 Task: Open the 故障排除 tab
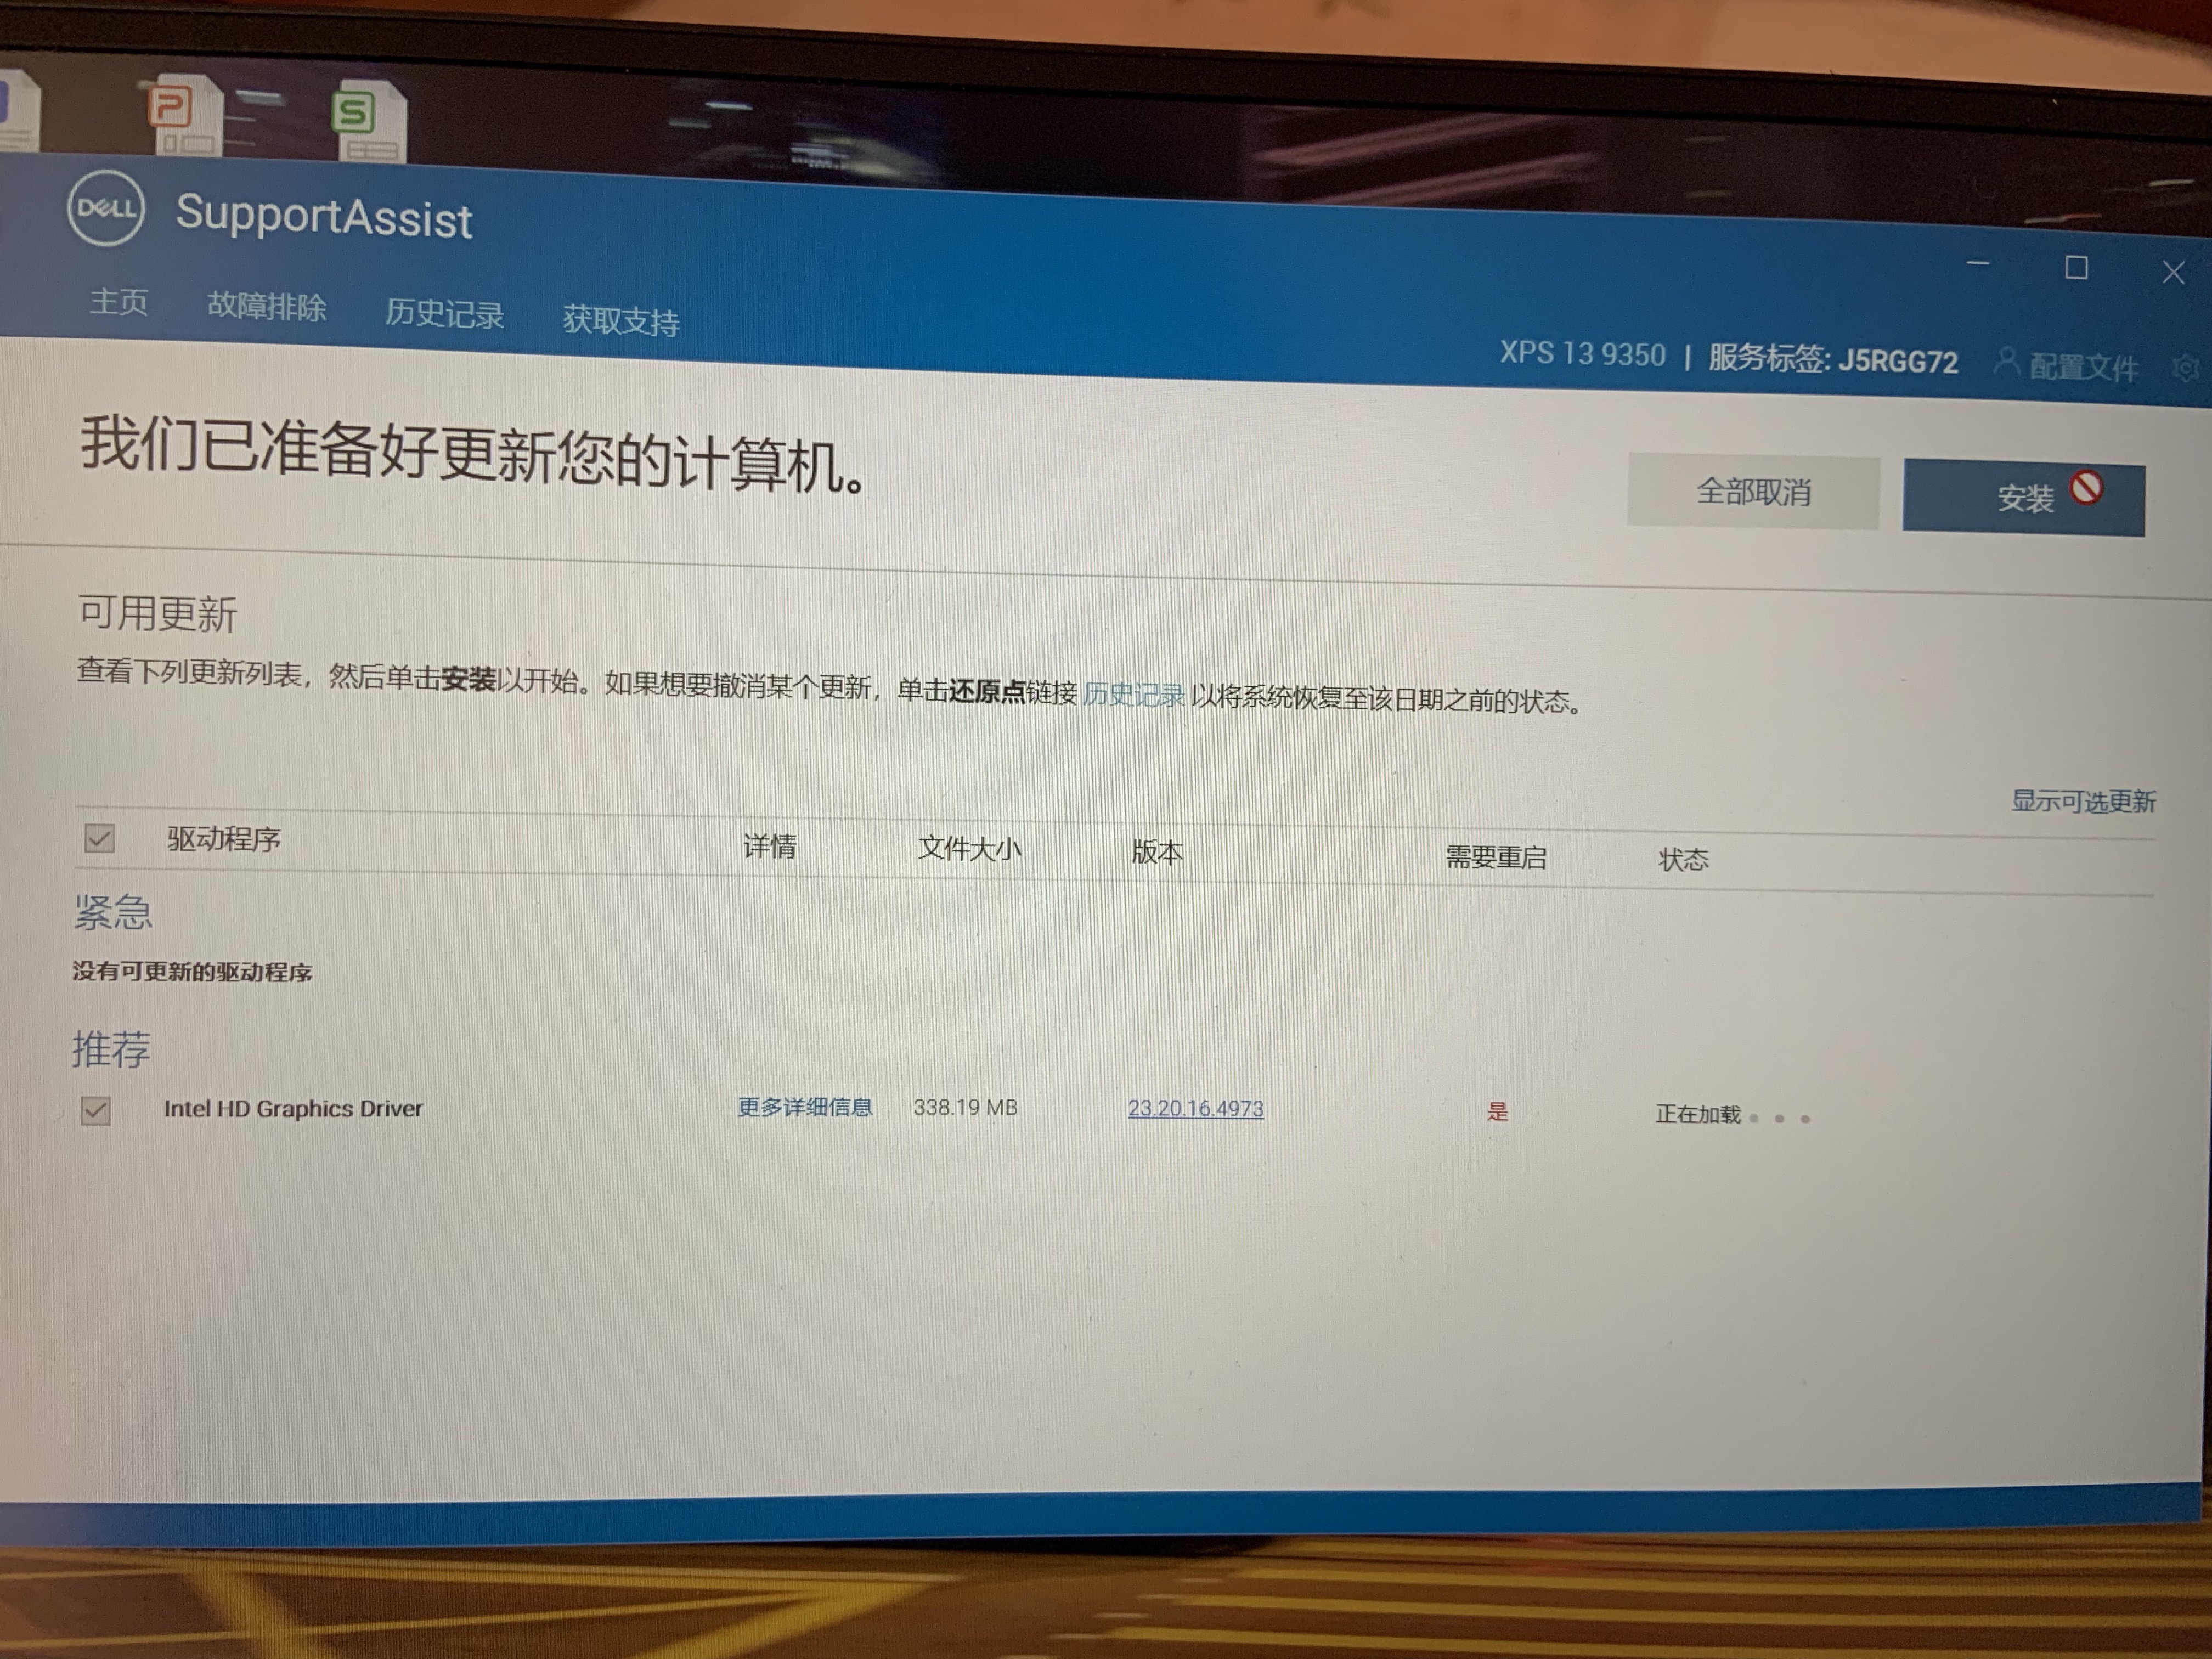click(x=267, y=307)
